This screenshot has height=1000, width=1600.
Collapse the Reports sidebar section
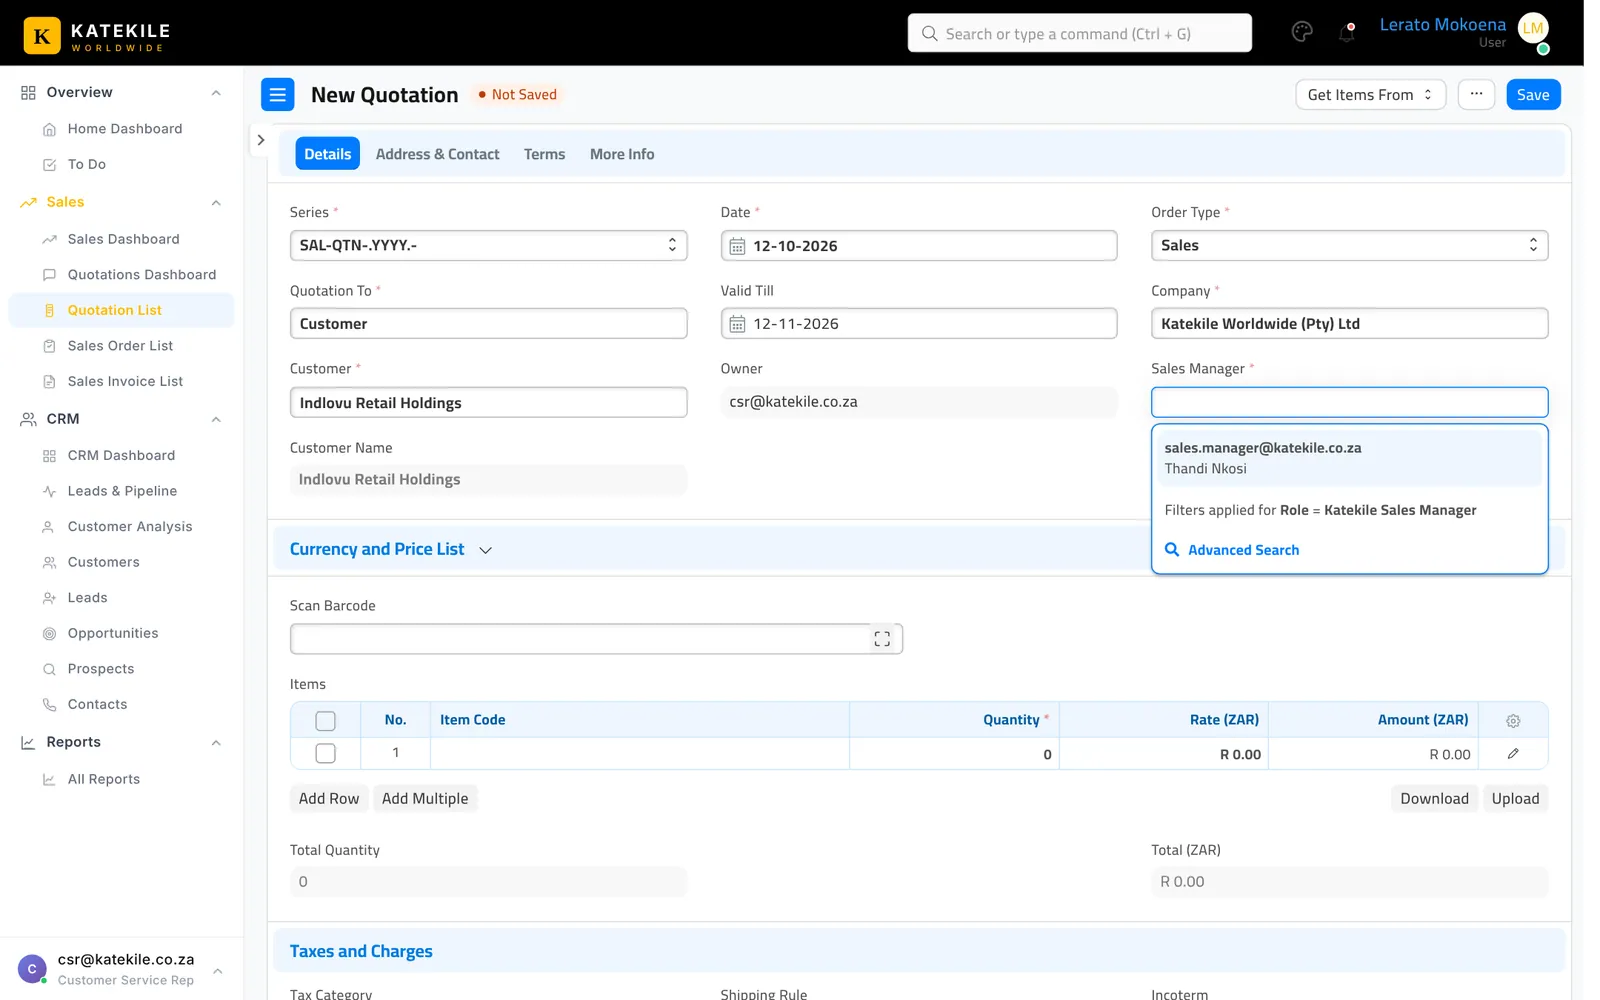216,743
